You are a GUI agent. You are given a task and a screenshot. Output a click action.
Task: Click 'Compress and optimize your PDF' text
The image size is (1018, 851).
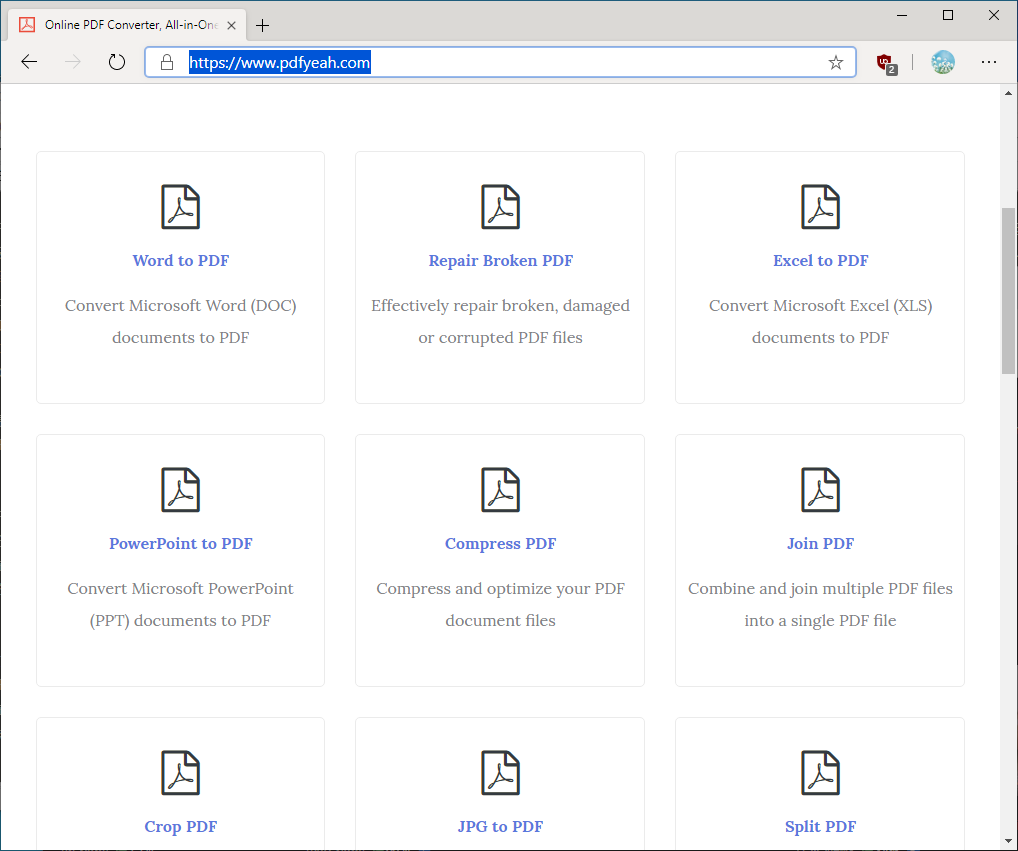(x=501, y=589)
